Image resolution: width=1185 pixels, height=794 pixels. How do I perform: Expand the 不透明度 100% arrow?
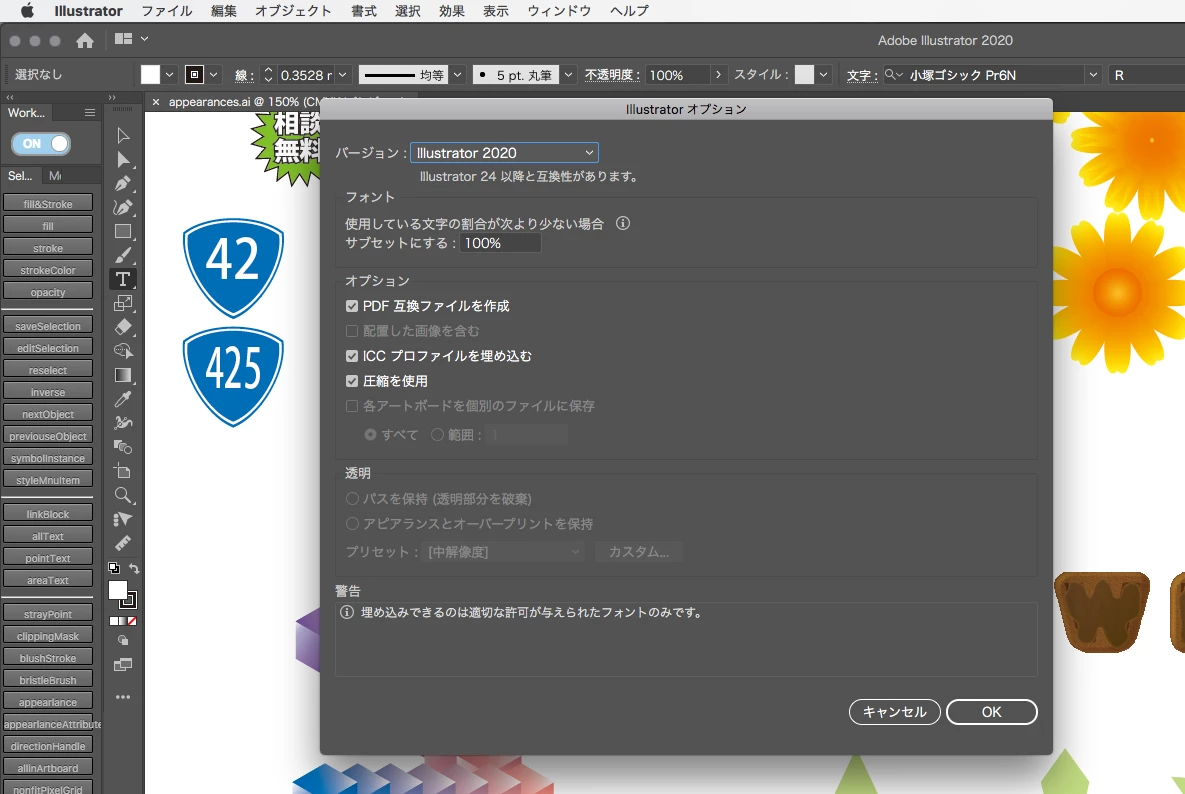(718, 75)
